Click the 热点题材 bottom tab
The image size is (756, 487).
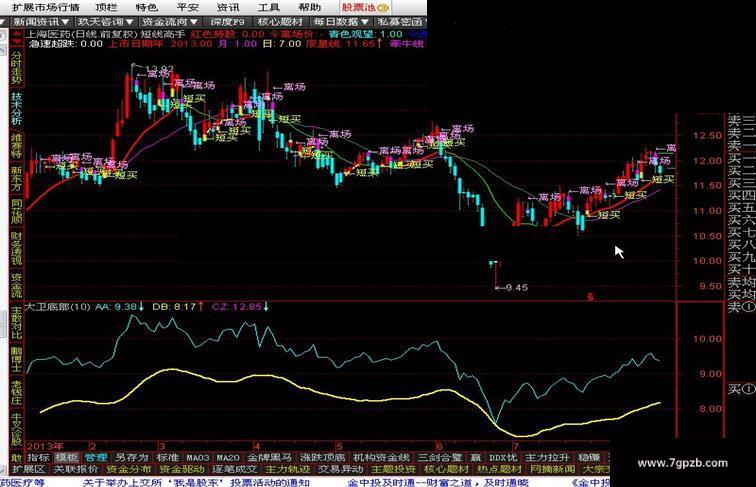(x=500, y=469)
